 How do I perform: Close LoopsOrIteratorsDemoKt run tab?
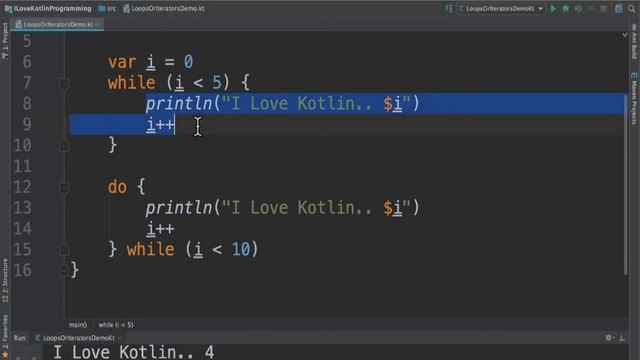(x=120, y=338)
